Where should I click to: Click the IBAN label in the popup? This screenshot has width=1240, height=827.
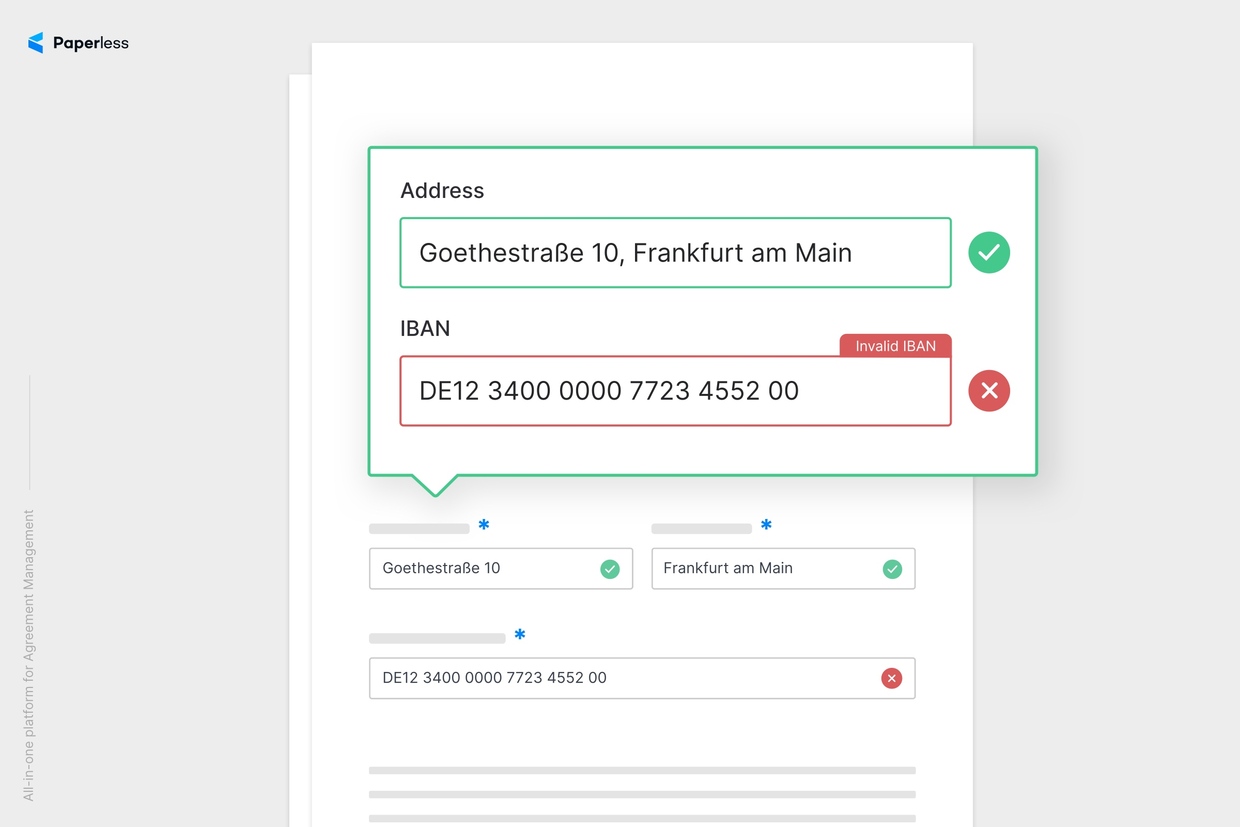[425, 329]
